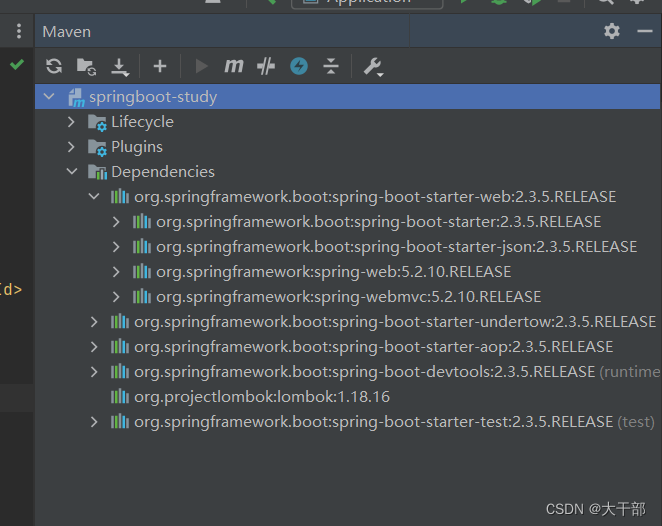Screen dimensions: 662x526
Task: Expand the Plugins node
Action: pyautogui.click(x=71, y=147)
